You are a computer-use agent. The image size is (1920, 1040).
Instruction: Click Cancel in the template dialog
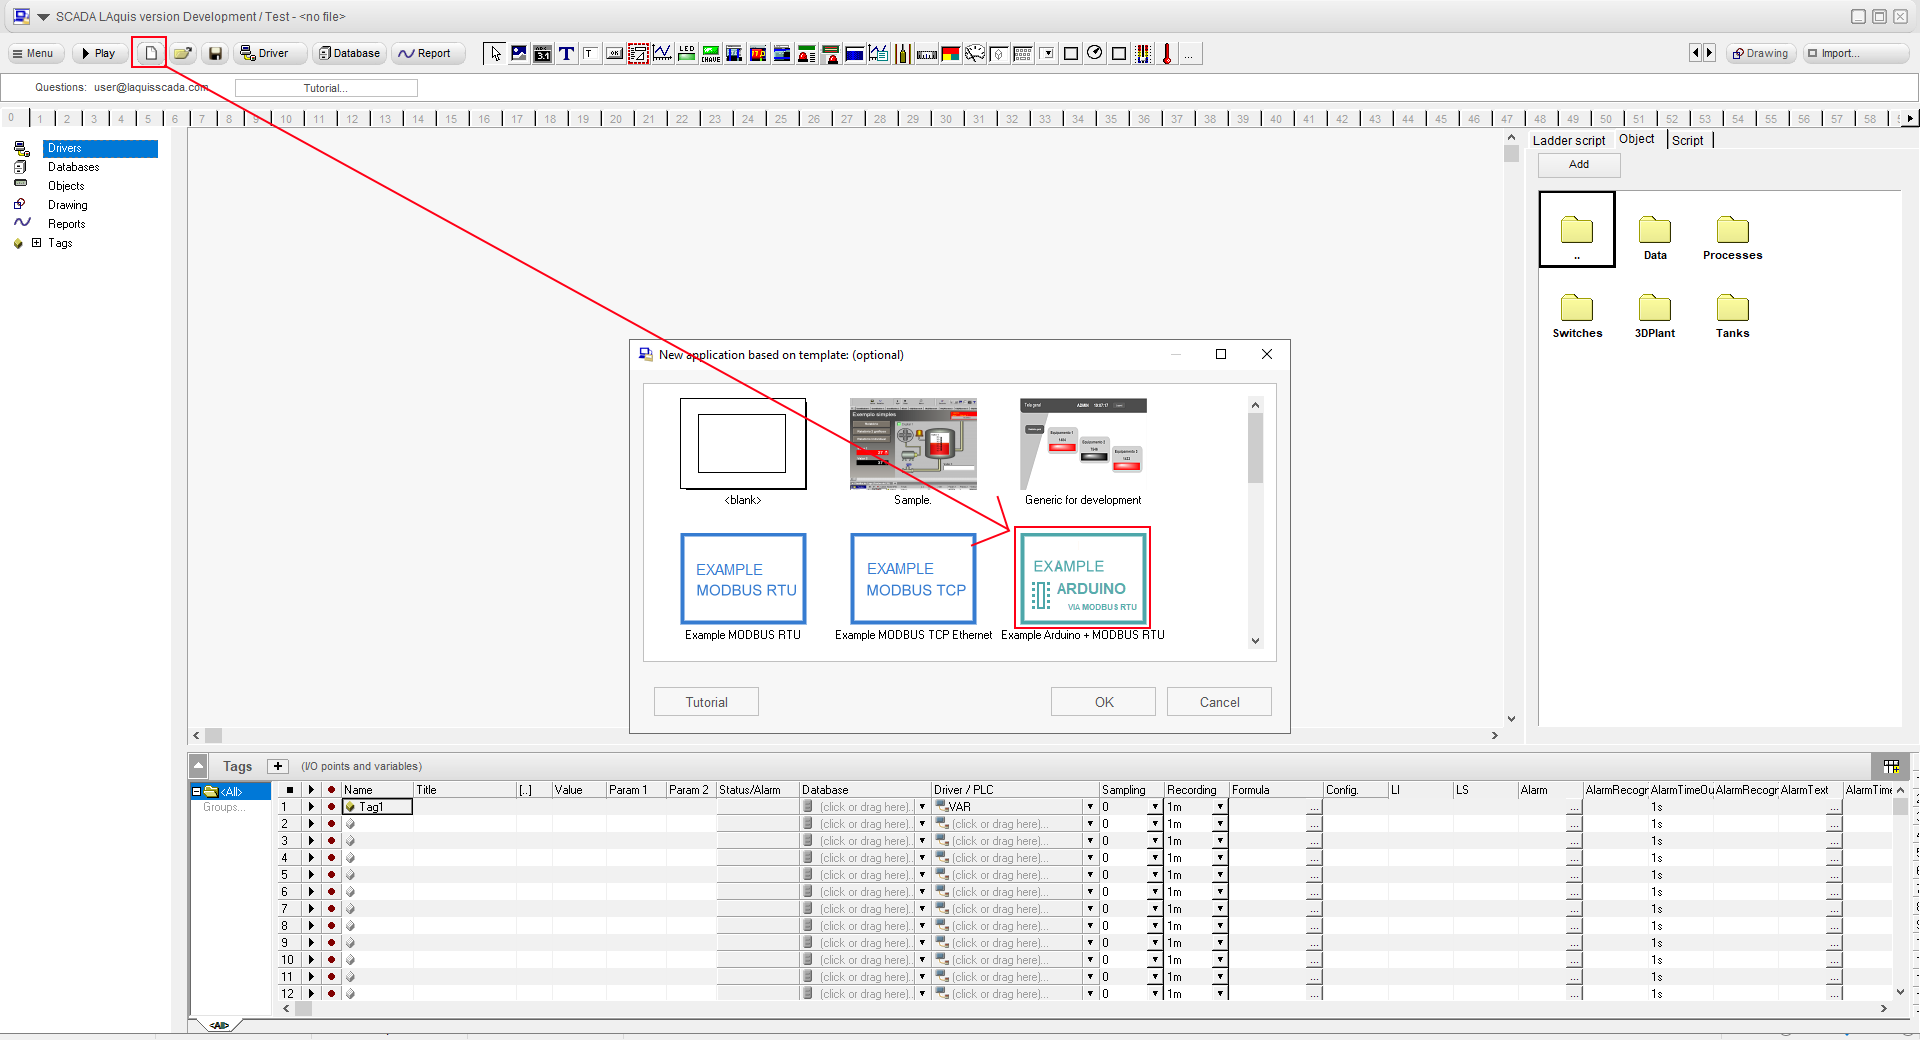click(x=1219, y=702)
